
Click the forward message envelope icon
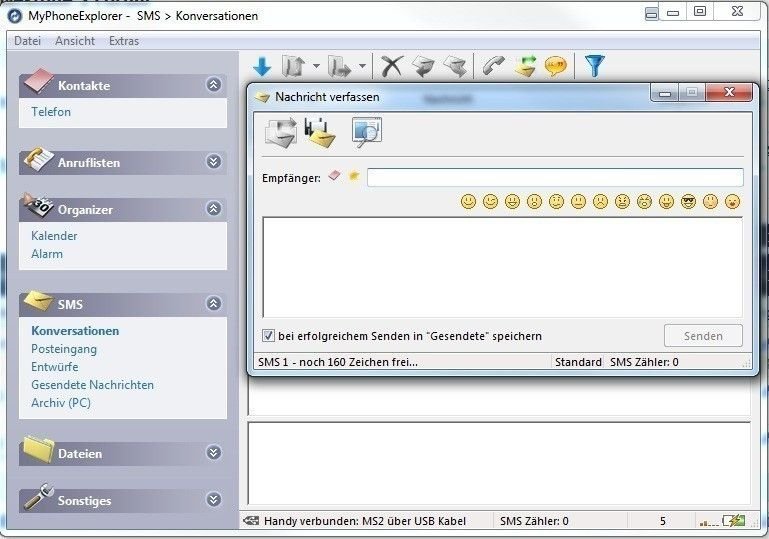[455, 66]
